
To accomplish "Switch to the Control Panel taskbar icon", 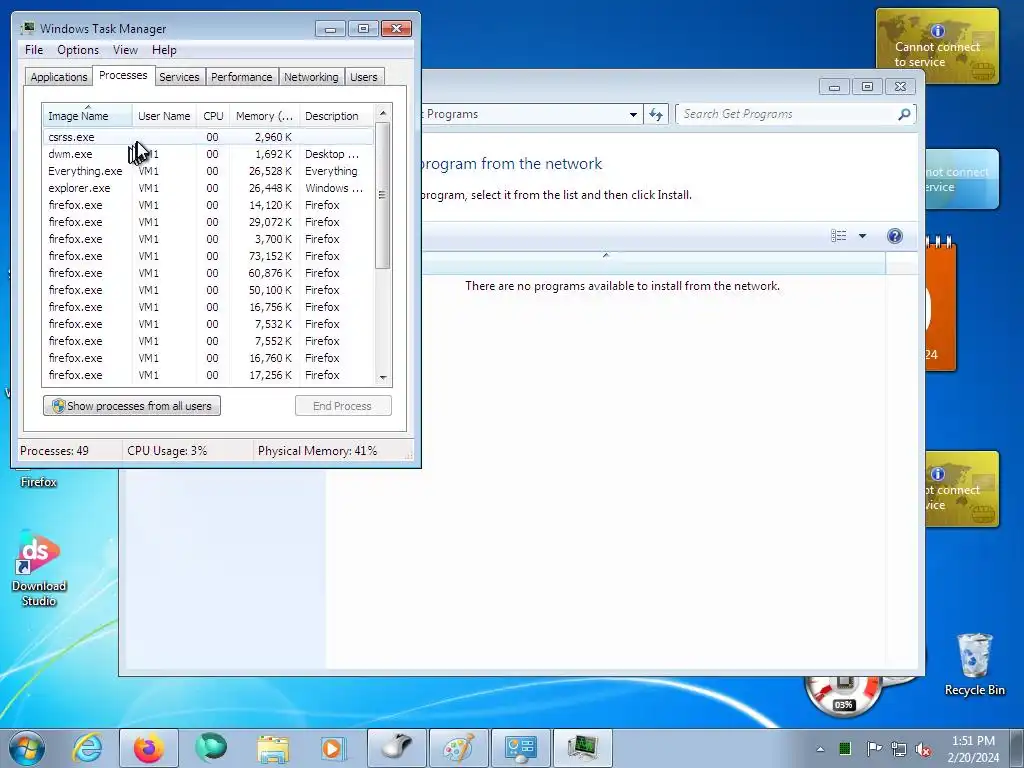I will coord(520,748).
